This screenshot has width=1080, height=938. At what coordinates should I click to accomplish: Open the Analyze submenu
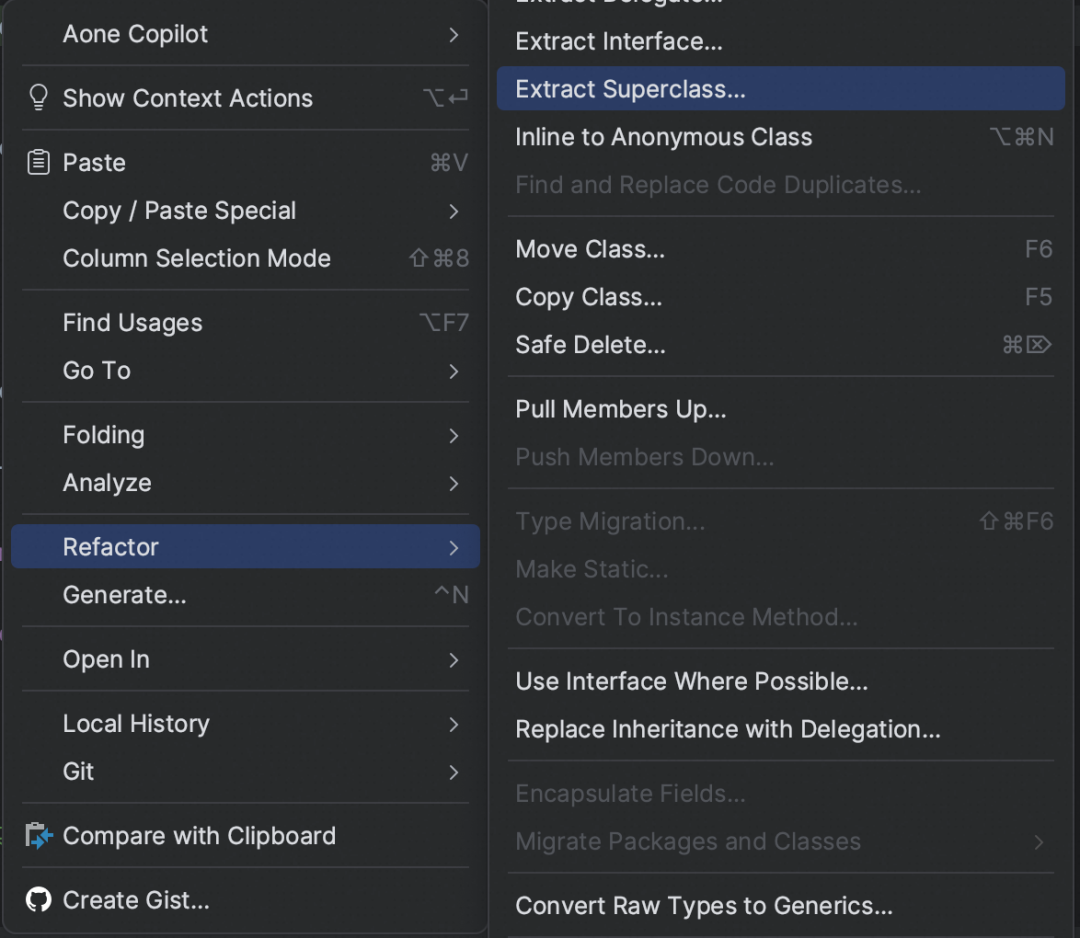coord(245,483)
